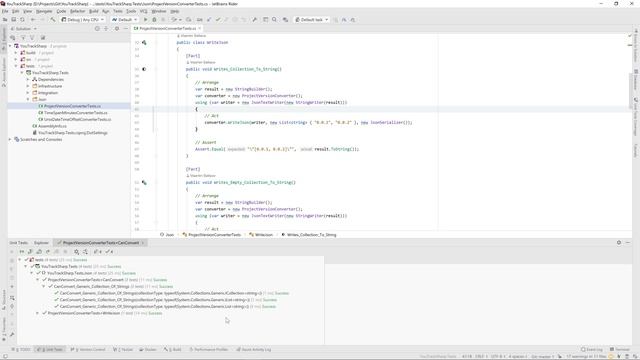Open Event Log in status bar

[x=591, y=349]
